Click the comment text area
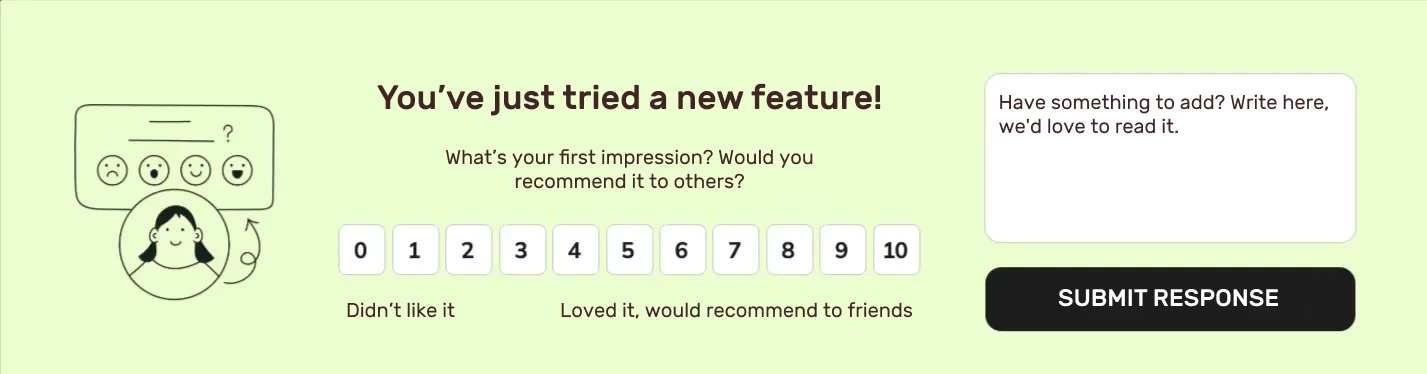 [1170, 158]
